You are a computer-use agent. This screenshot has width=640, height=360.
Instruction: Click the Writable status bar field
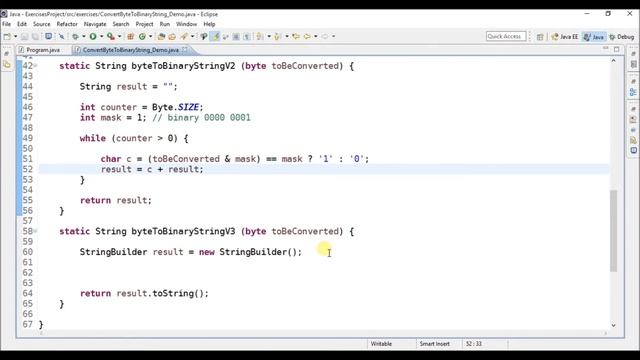[381, 344]
